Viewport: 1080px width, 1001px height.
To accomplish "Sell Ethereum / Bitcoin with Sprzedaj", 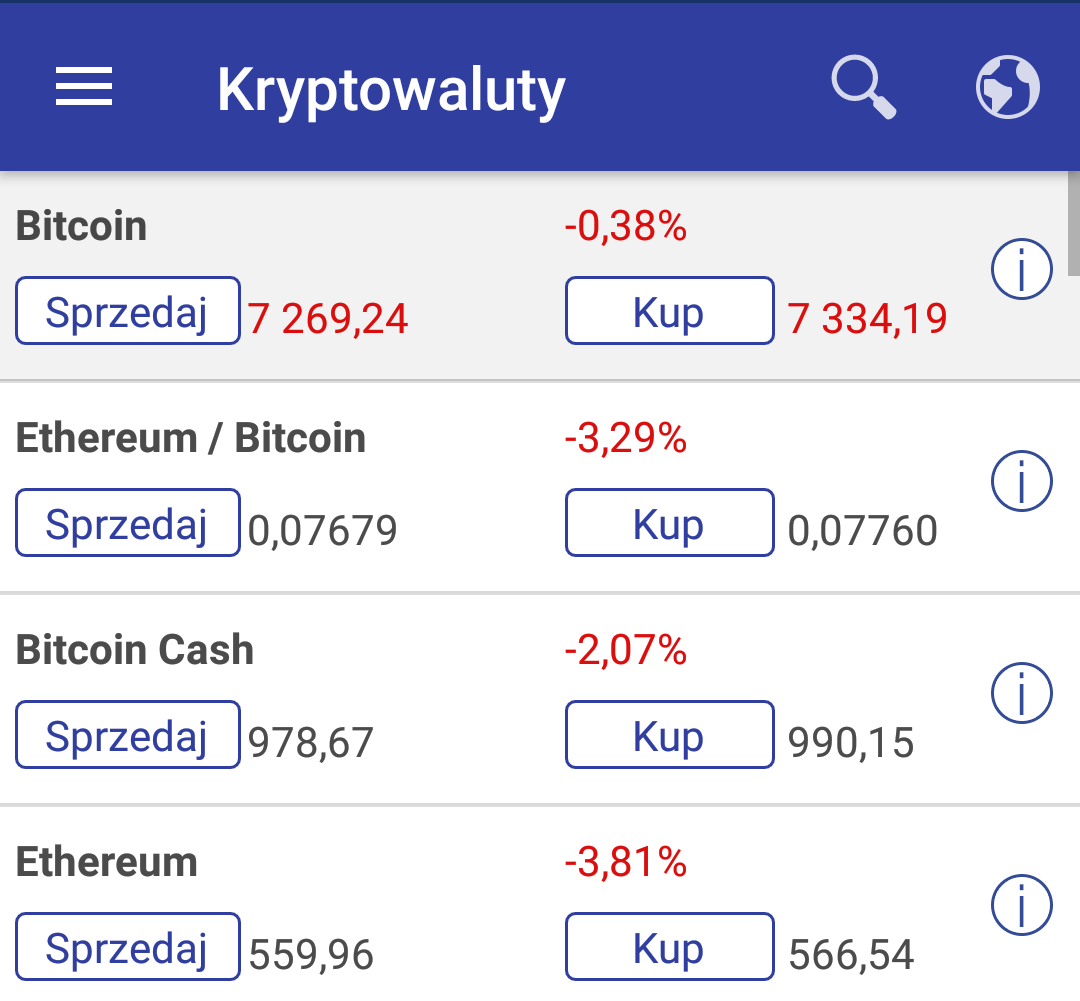I will click(128, 523).
